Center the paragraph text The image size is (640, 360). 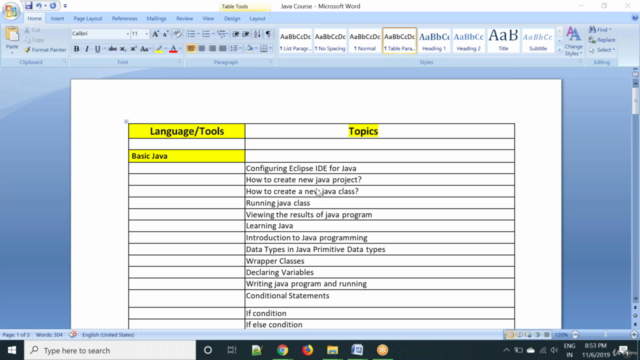point(202,49)
